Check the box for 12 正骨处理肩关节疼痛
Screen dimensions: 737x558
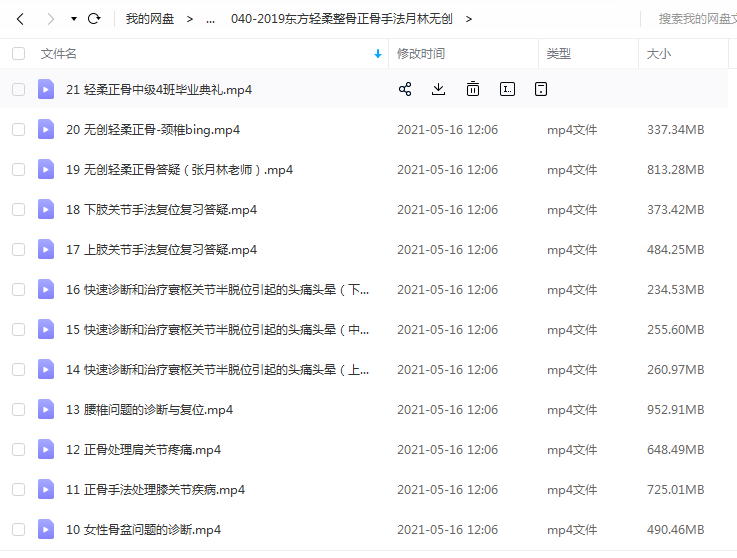(18, 449)
